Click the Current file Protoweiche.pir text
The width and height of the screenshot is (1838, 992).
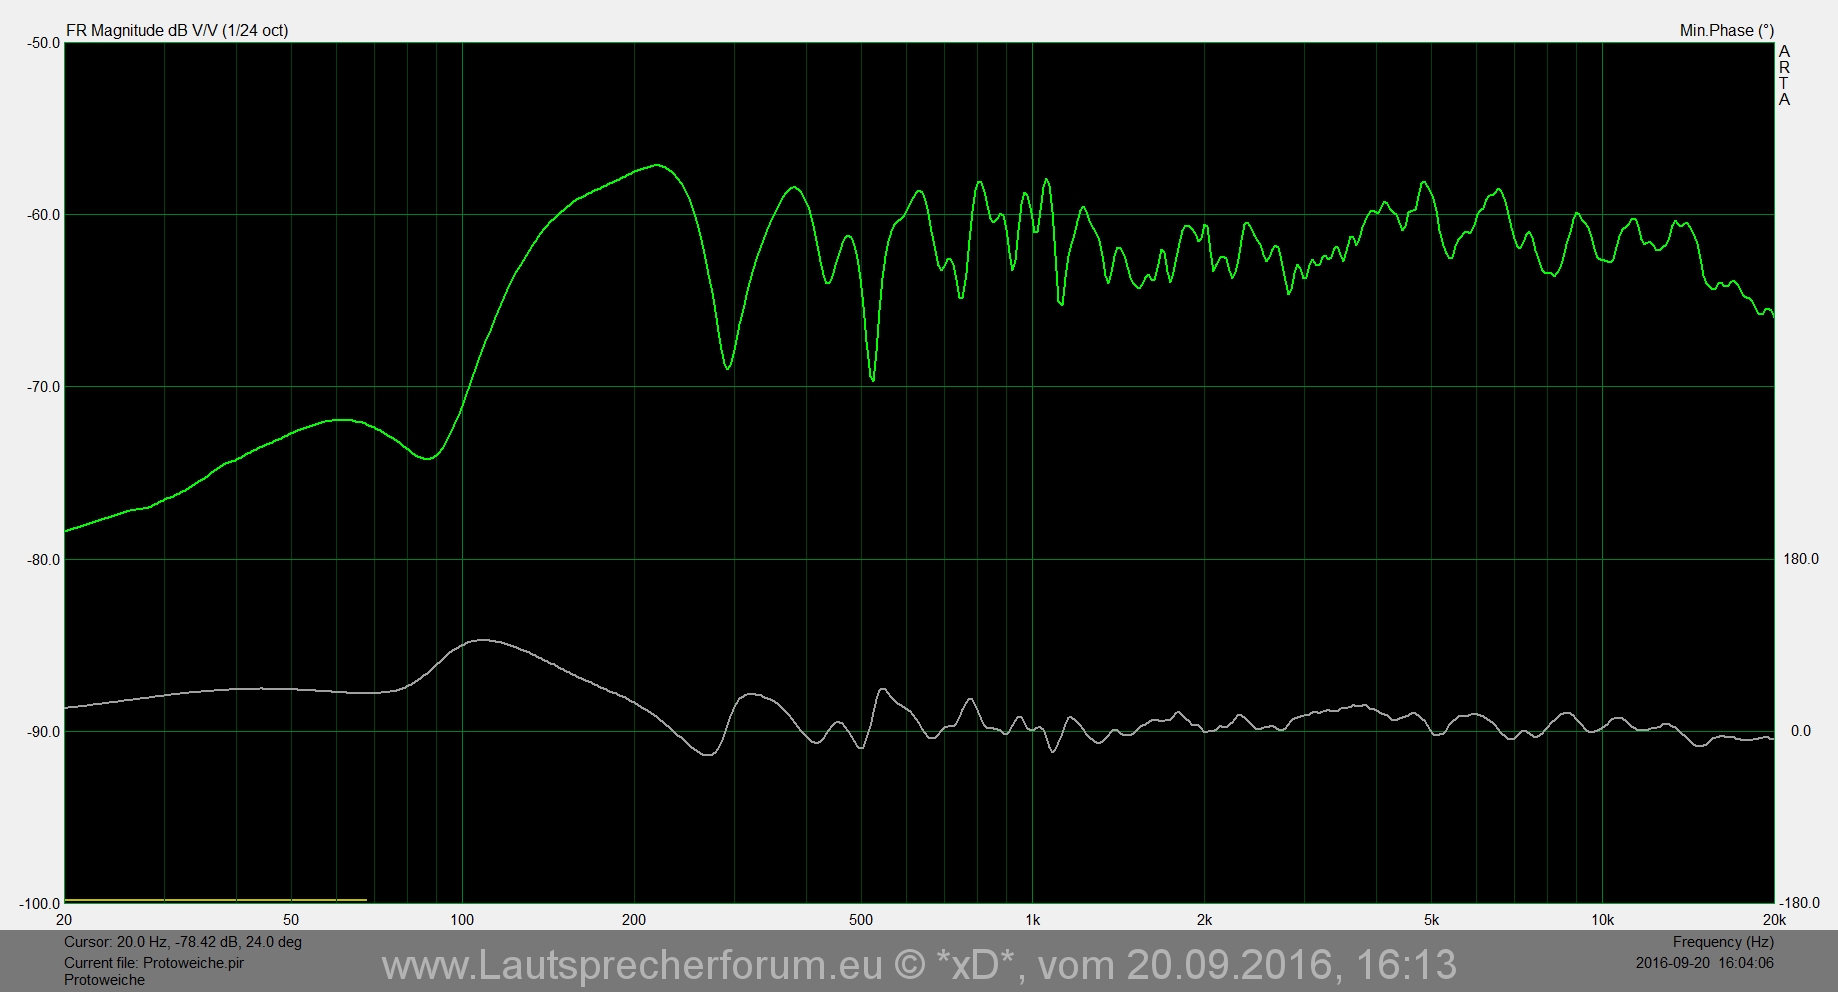tap(154, 963)
